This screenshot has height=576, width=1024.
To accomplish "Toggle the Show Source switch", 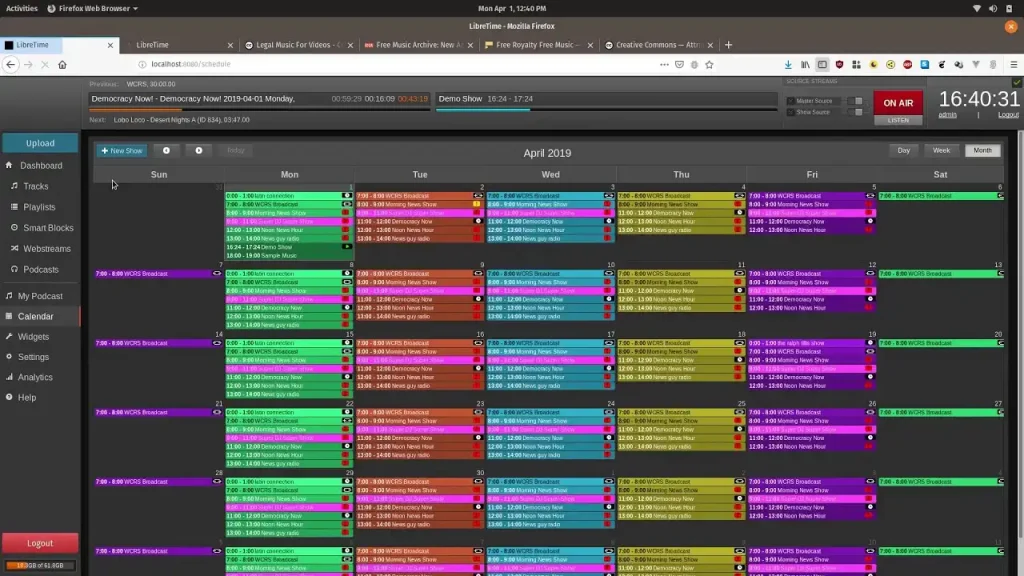I will (x=855, y=112).
